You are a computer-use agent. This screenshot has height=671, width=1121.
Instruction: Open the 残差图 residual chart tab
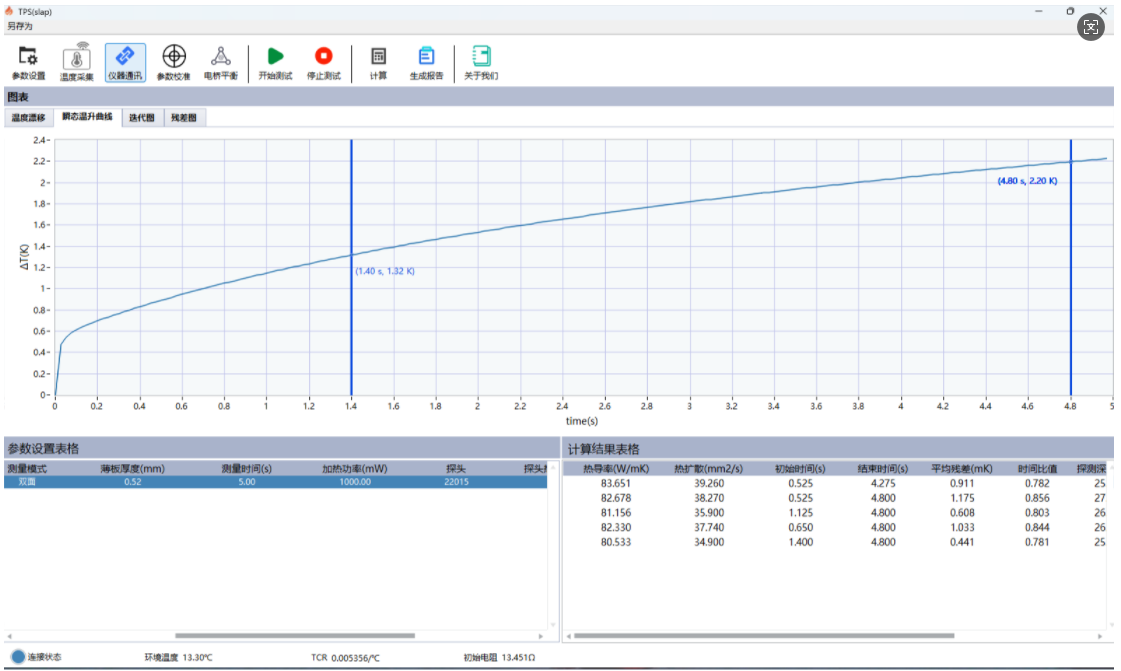click(183, 118)
